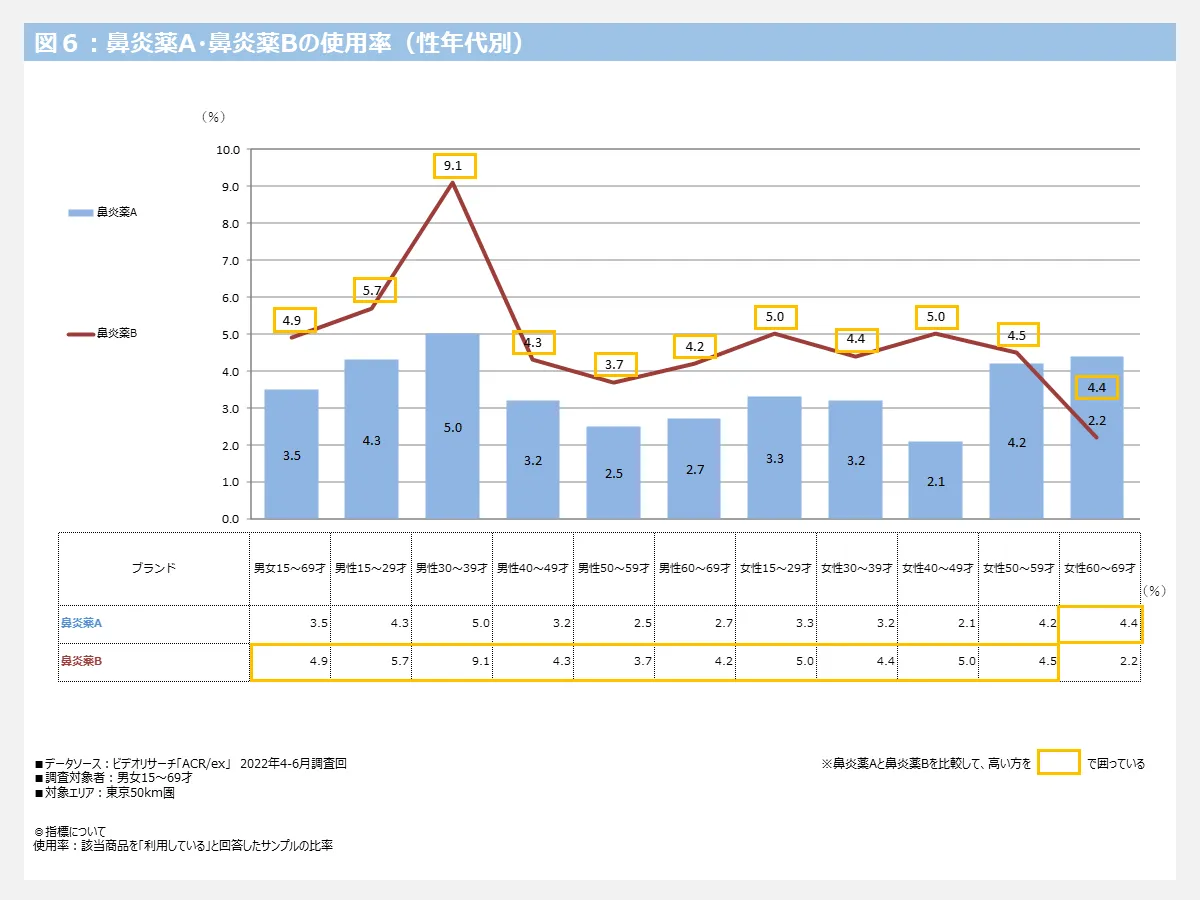Image resolution: width=1200 pixels, height=900 pixels.
Task: Click the blue 鼻炎薬A table row header
Action: [154, 623]
